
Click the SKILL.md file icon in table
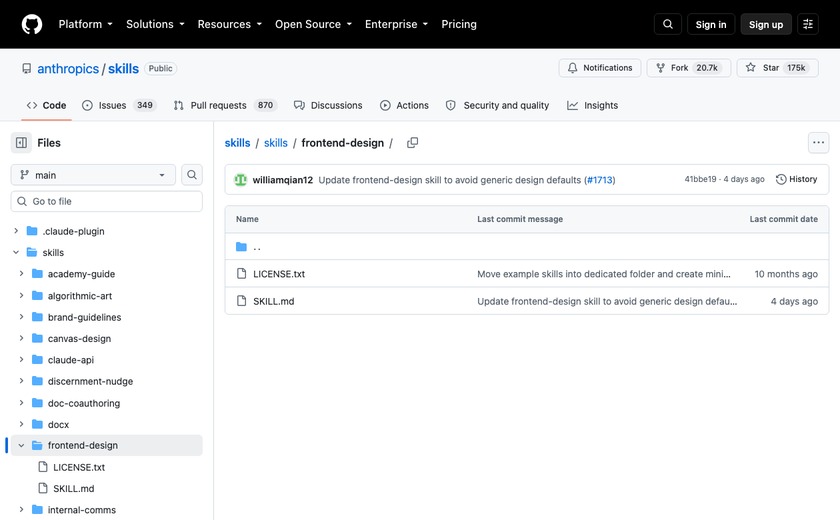point(242,301)
